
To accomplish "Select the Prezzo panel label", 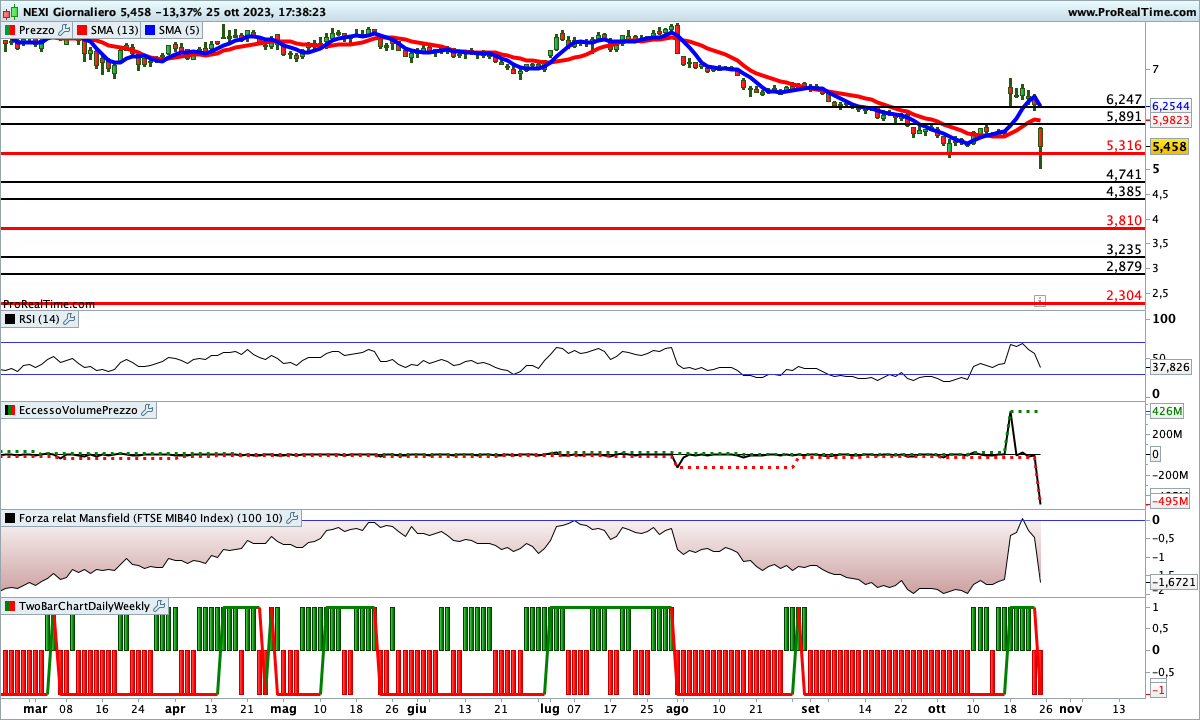I will [37, 30].
